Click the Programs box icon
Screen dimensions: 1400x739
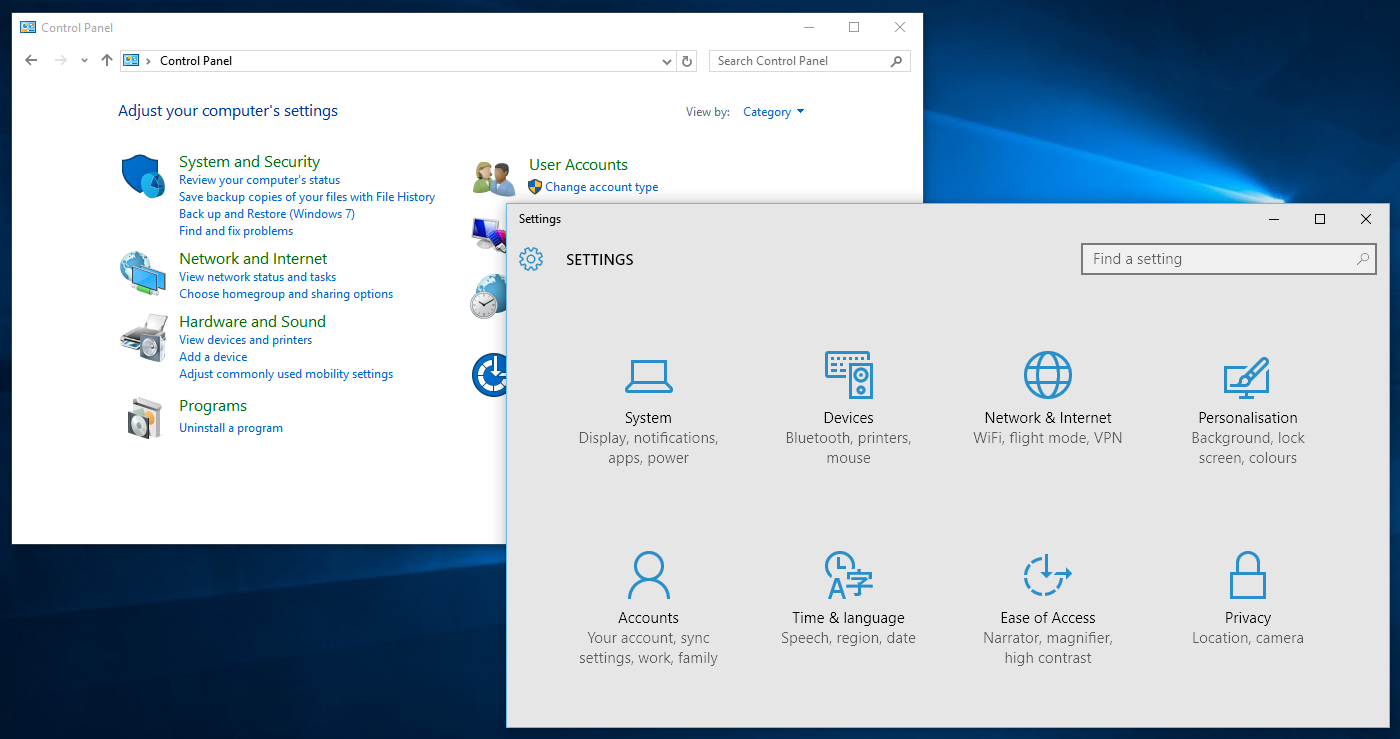[144, 417]
